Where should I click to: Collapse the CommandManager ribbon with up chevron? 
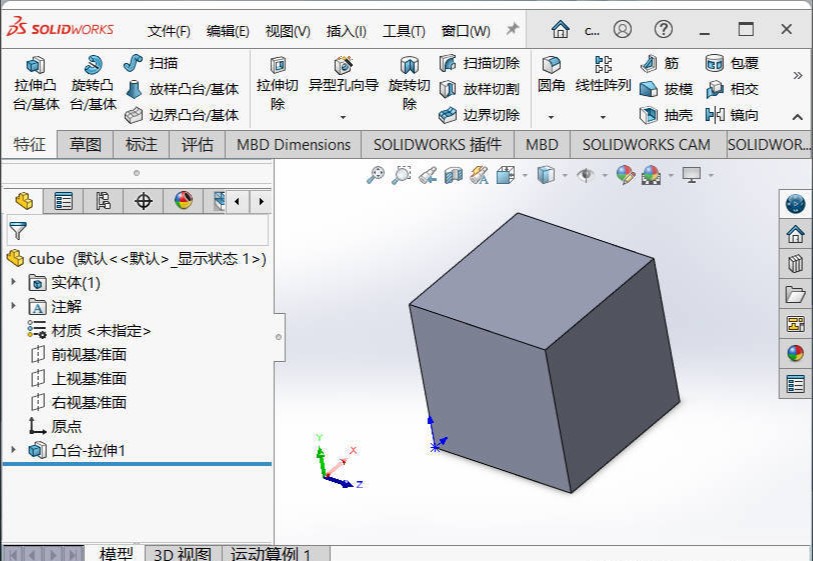coord(797,116)
